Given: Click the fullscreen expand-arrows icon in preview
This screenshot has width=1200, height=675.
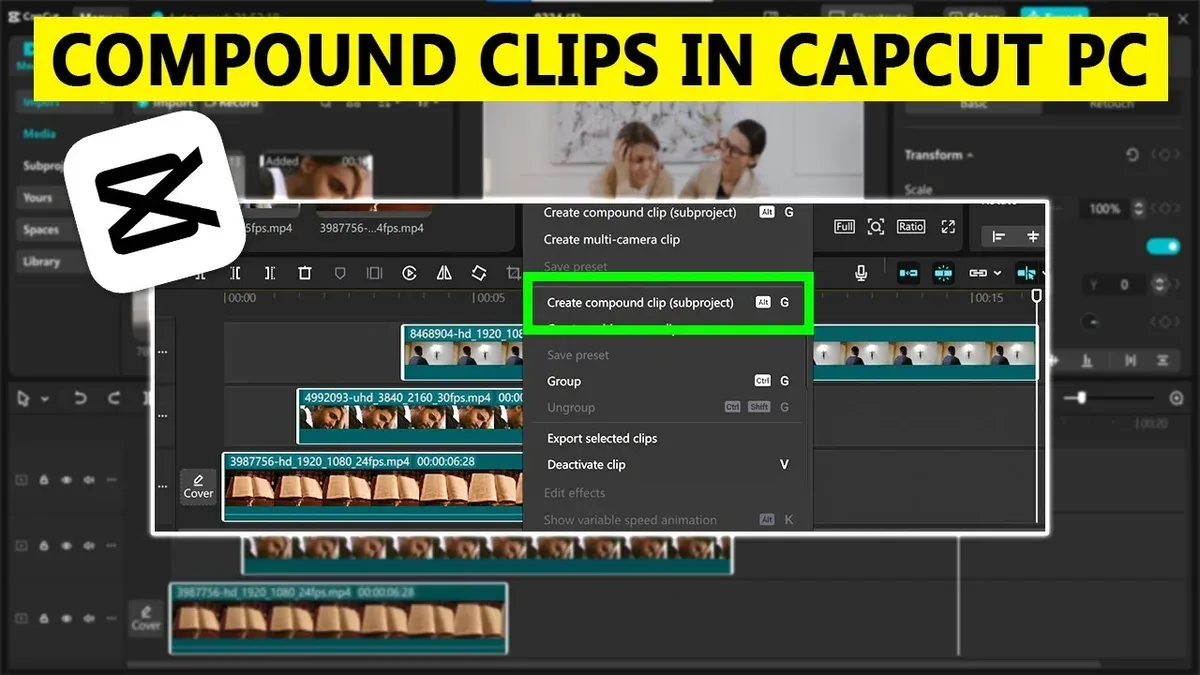Looking at the screenshot, I should click(948, 227).
